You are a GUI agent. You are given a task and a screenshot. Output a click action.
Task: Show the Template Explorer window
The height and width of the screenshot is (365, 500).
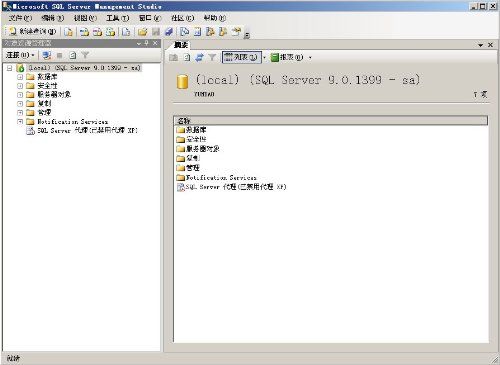tap(223, 32)
